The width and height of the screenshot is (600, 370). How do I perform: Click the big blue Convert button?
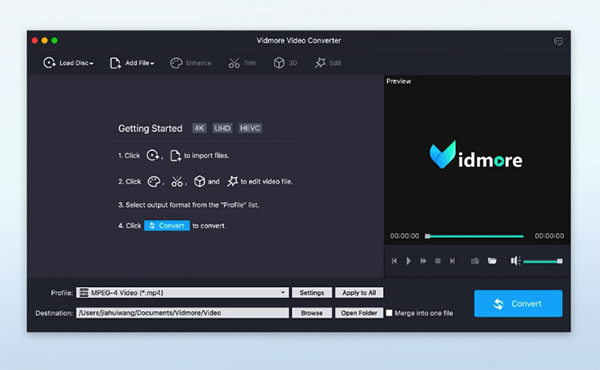point(518,303)
